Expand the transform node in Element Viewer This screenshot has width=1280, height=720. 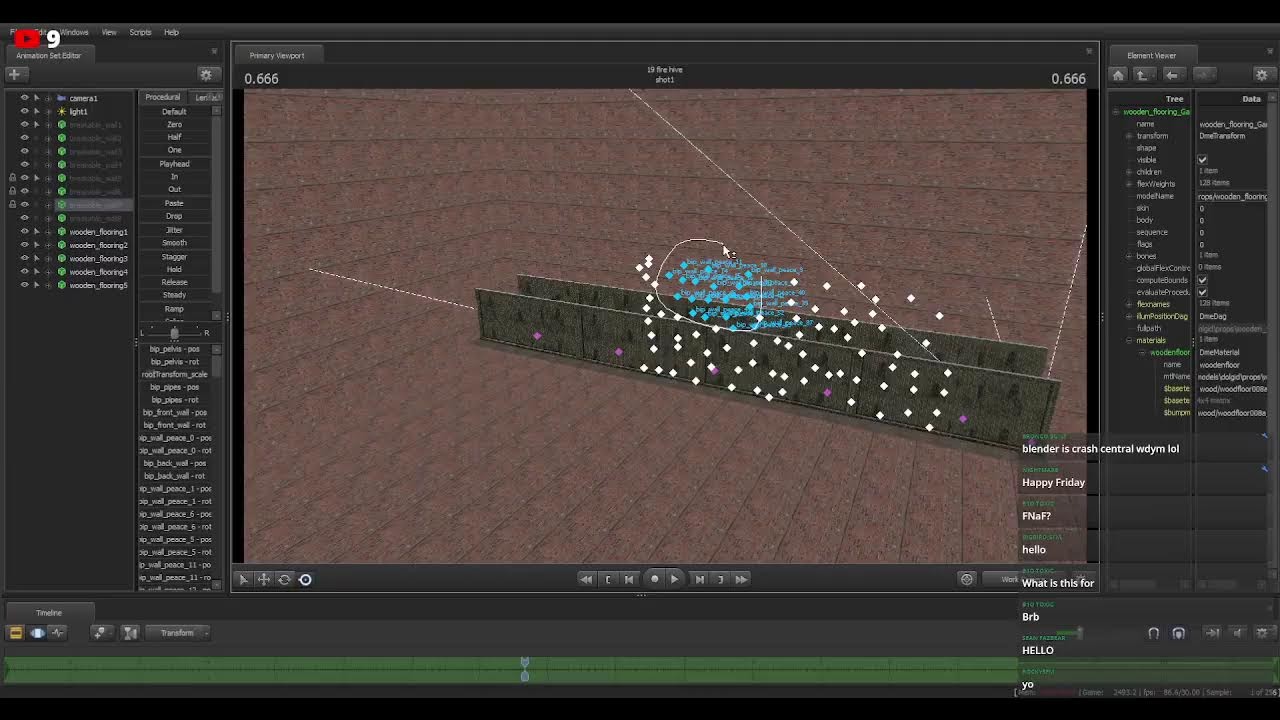[1128, 136]
